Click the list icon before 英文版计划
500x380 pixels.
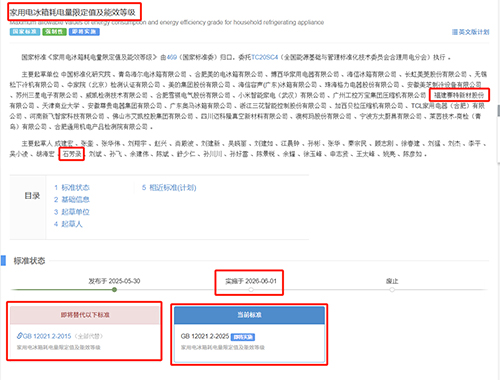(x=455, y=32)
